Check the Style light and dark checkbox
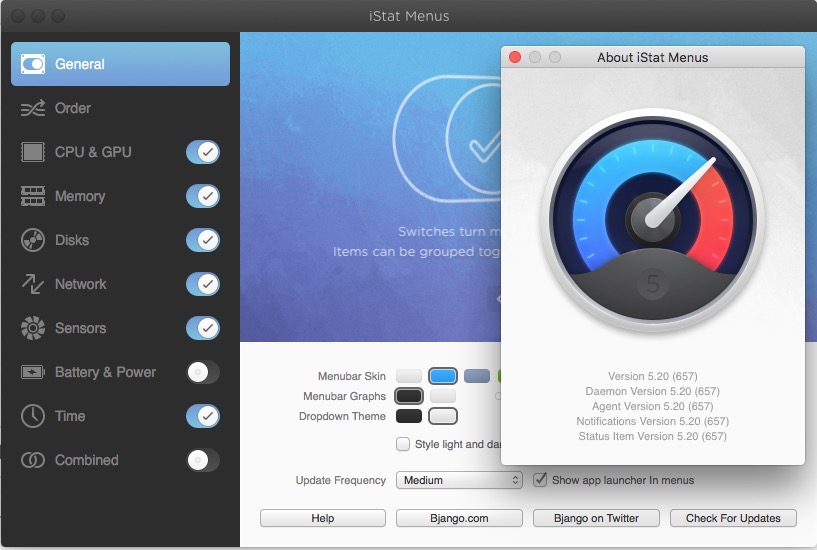Image resolution: width=817 pixels, height=550 pixels. click(403, 444)
